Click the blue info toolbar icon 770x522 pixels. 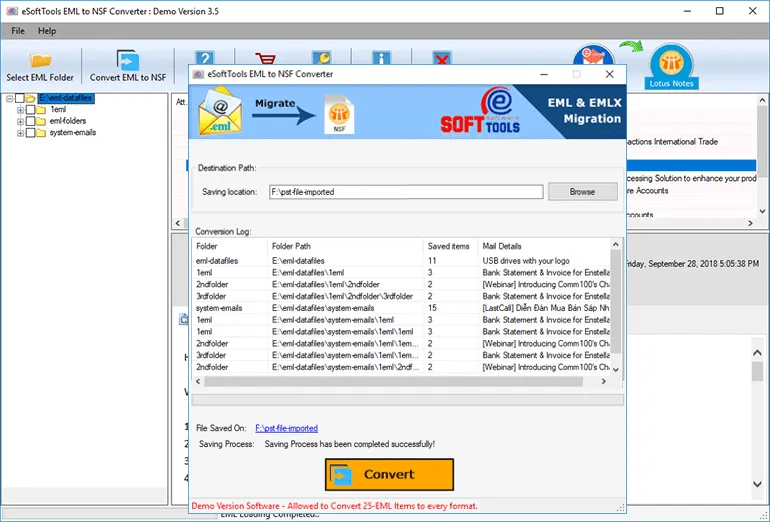point(382,58)
